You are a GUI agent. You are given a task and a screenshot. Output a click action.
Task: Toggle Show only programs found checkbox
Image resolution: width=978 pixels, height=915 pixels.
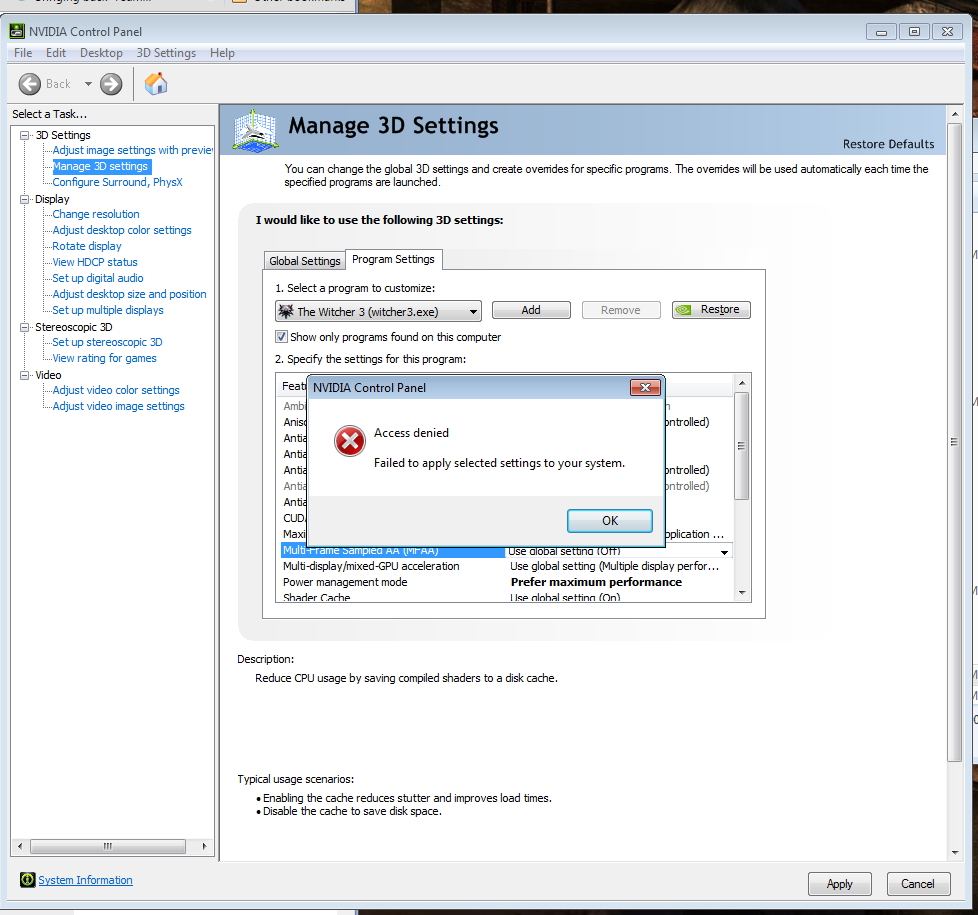(x=281, y=337)
